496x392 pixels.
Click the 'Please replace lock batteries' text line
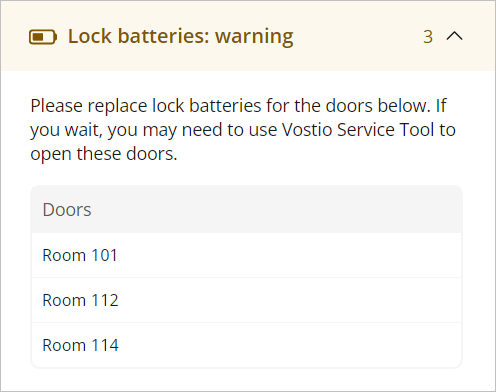point(238,106)
